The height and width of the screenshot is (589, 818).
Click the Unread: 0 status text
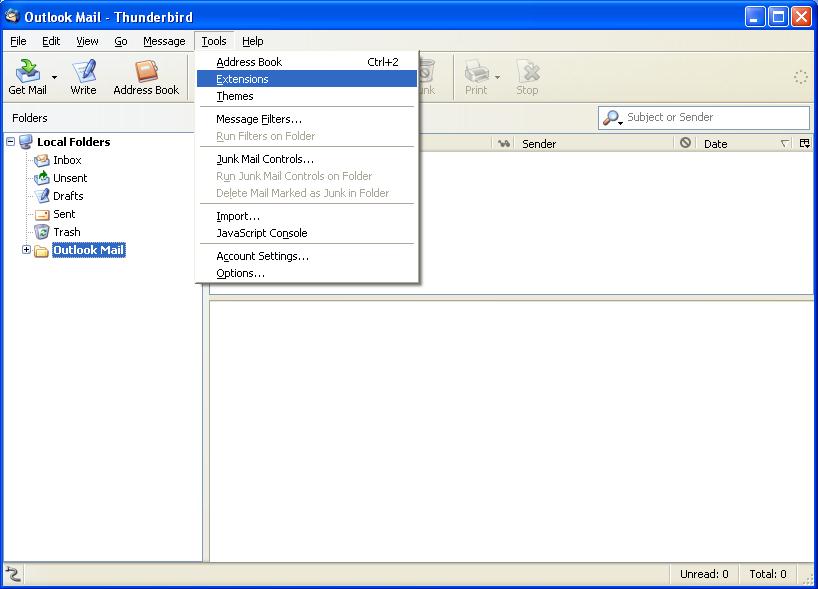point(704,574)
